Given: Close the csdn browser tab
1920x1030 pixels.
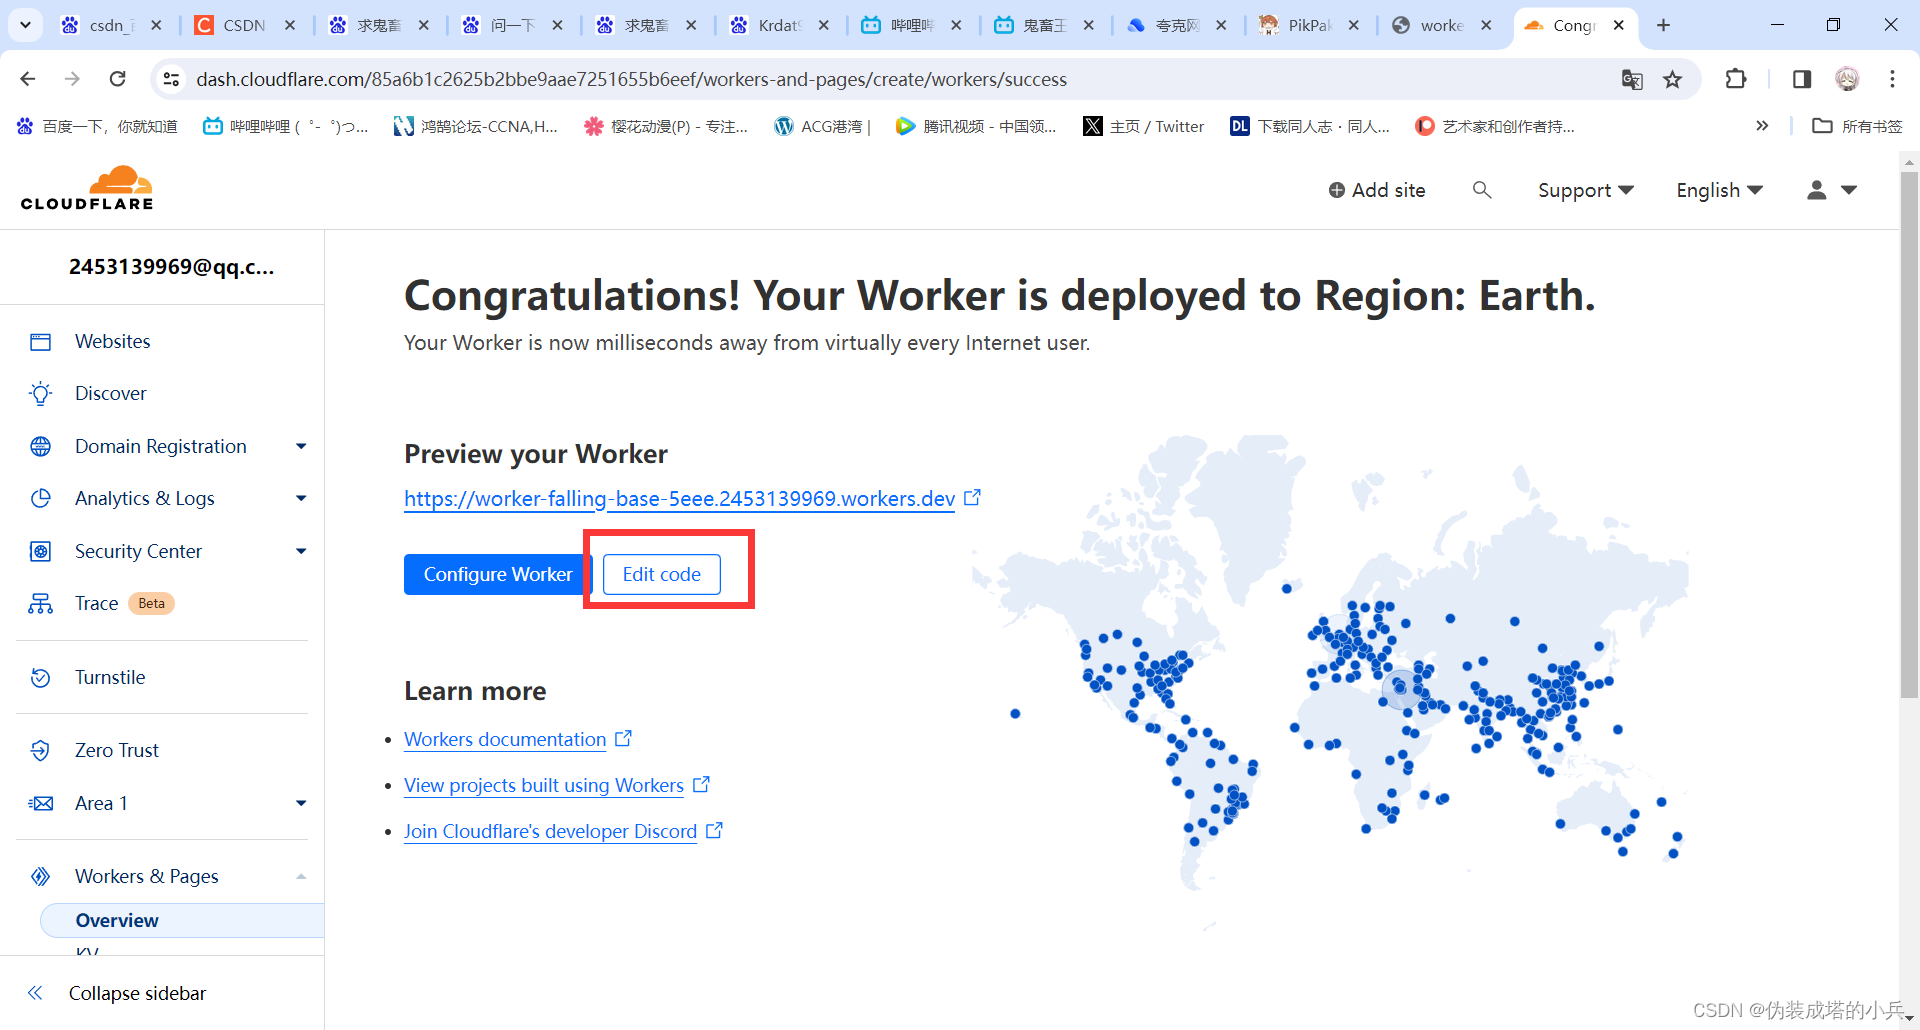Looking at the screenshot, I should click(156, 25).
